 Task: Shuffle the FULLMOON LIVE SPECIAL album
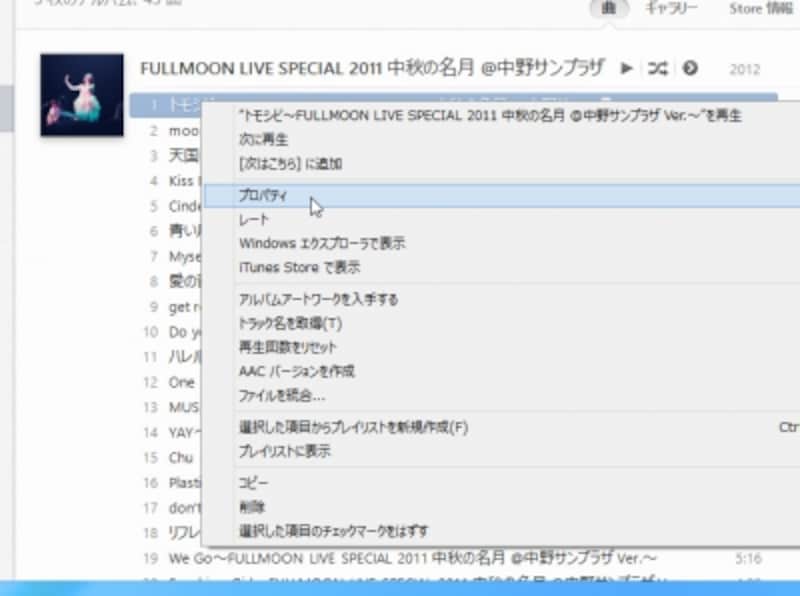(657, 68)
